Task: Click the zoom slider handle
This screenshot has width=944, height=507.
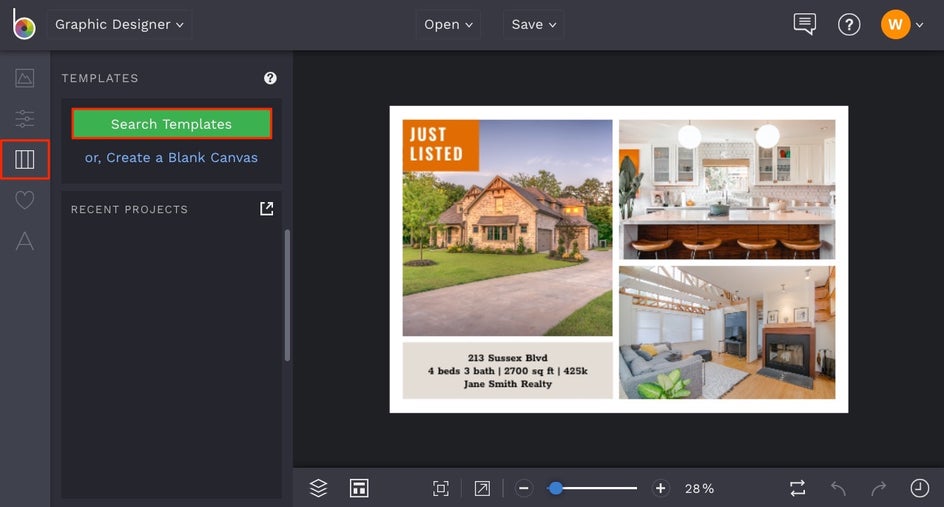Action: pos(556,488)
